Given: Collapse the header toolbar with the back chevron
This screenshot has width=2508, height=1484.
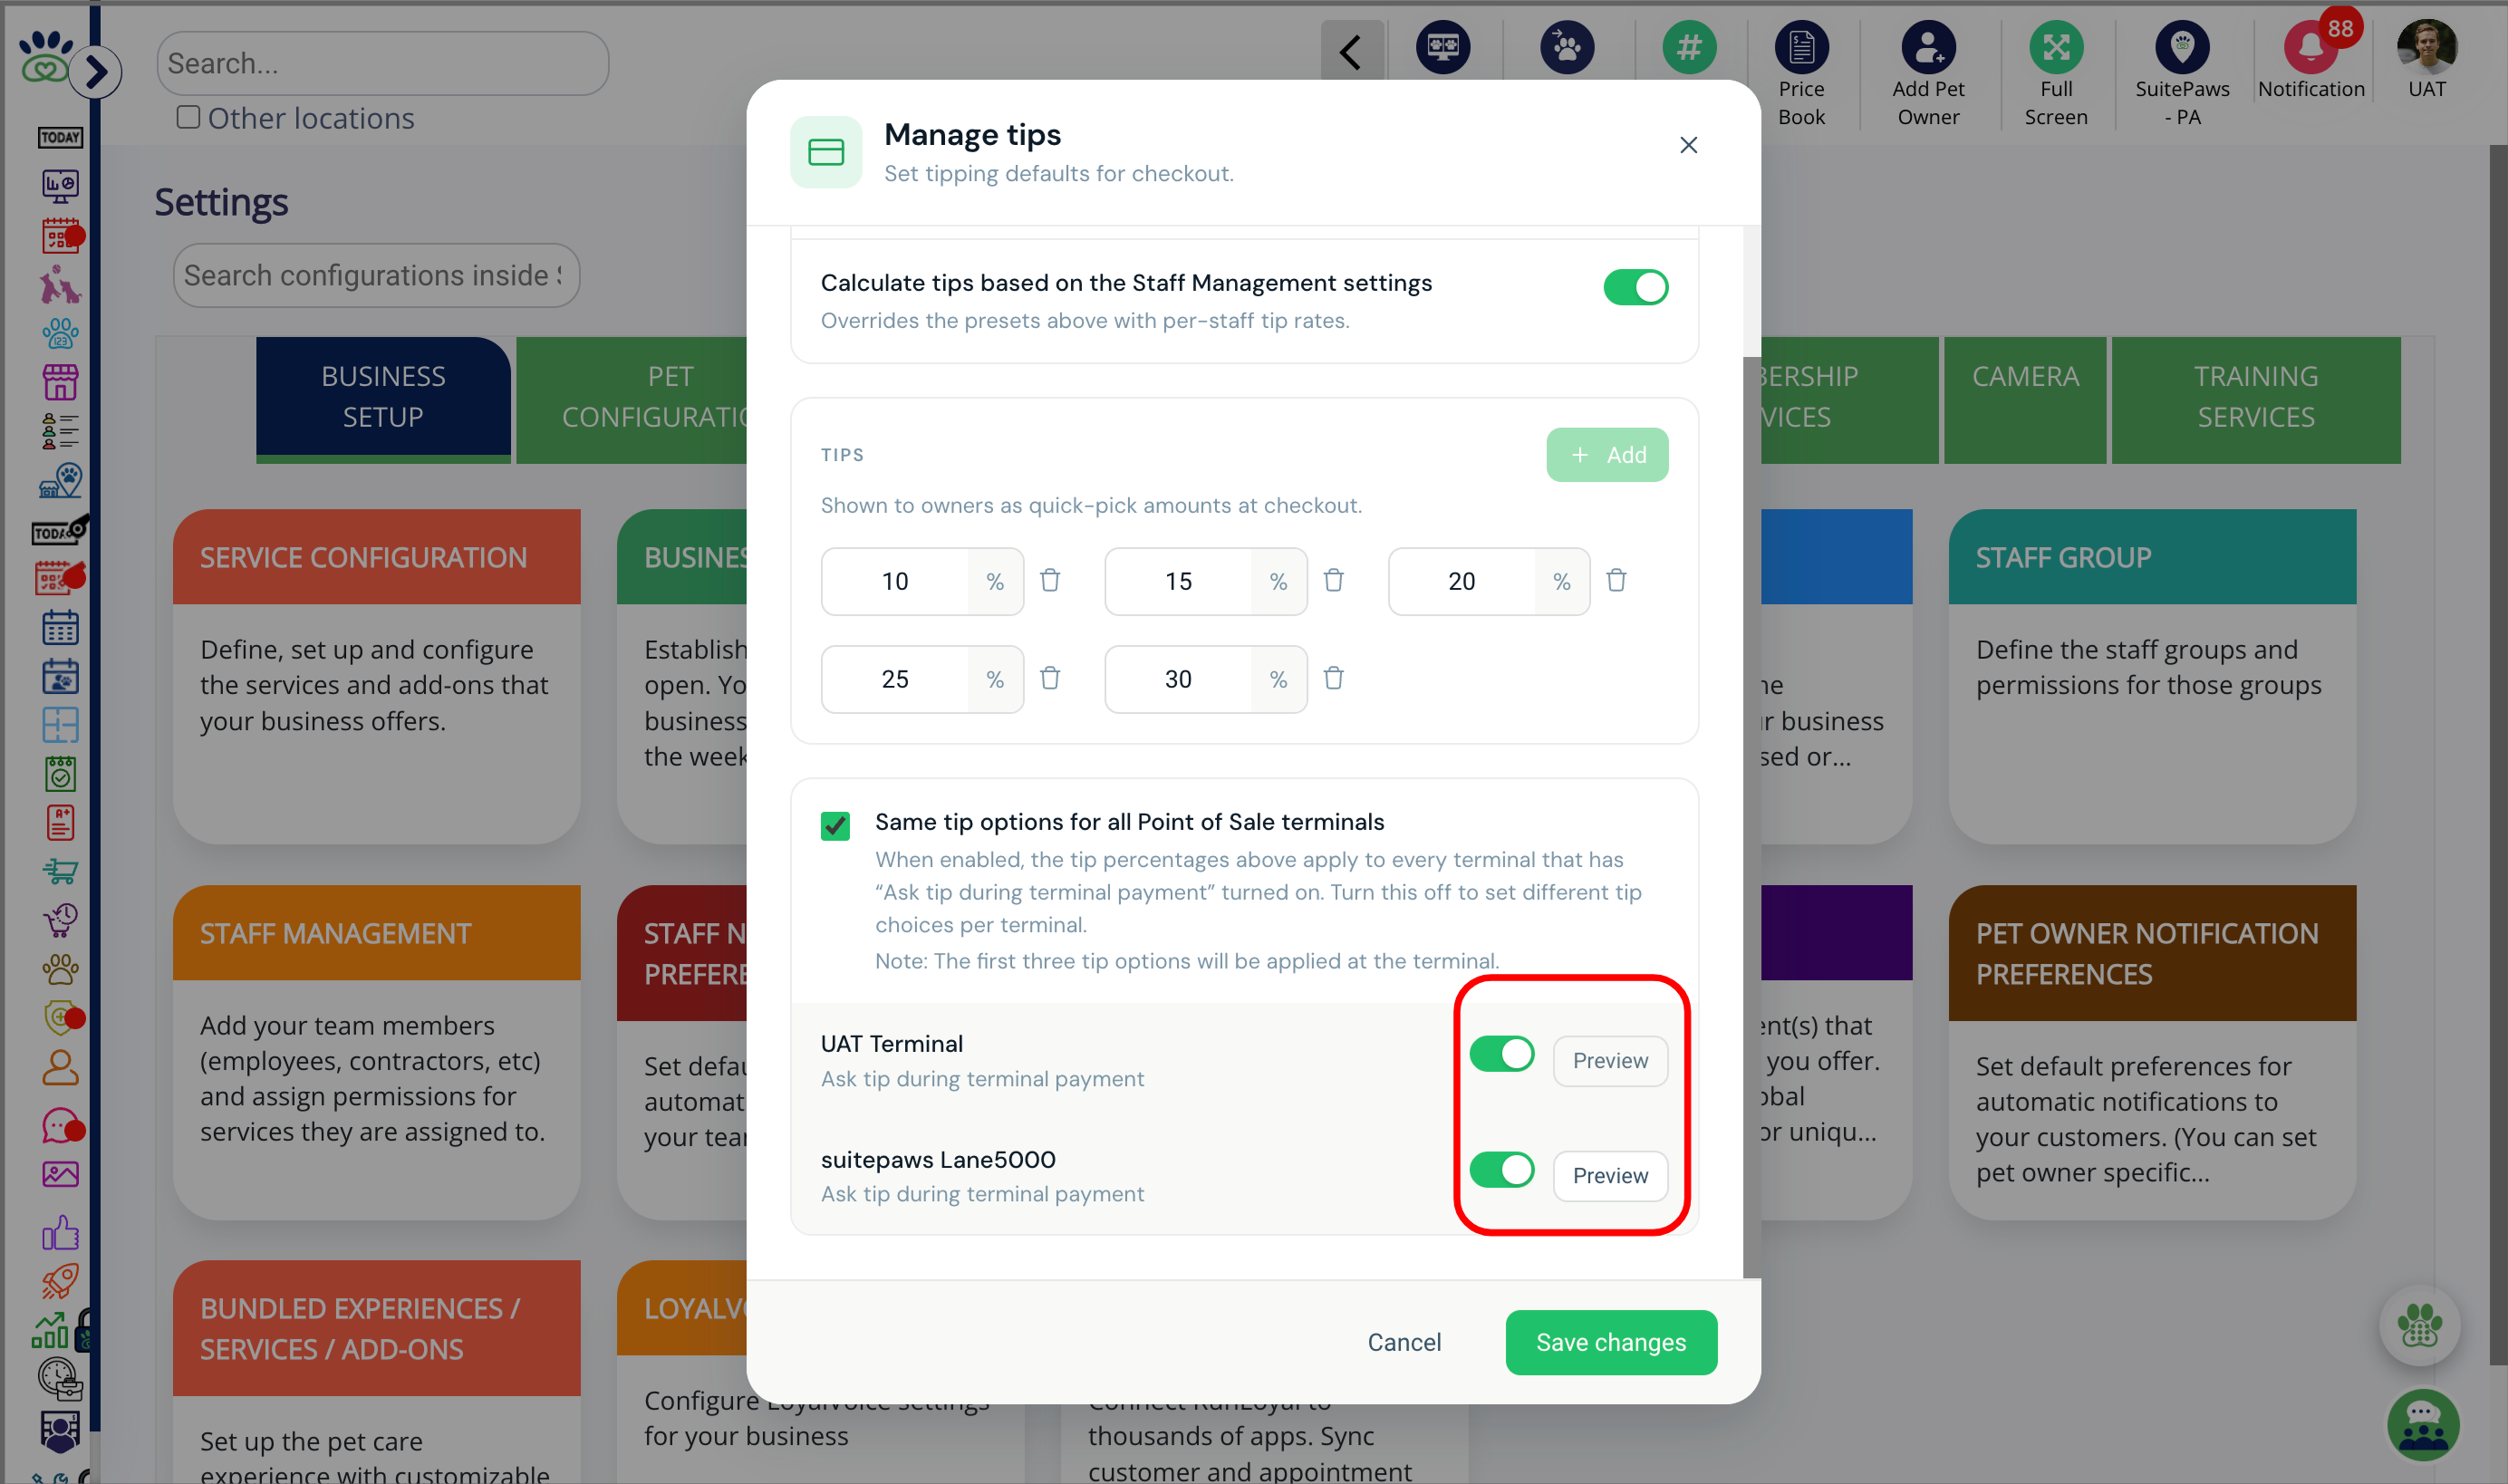Looking at the screenshot, I should (1351, 50).
